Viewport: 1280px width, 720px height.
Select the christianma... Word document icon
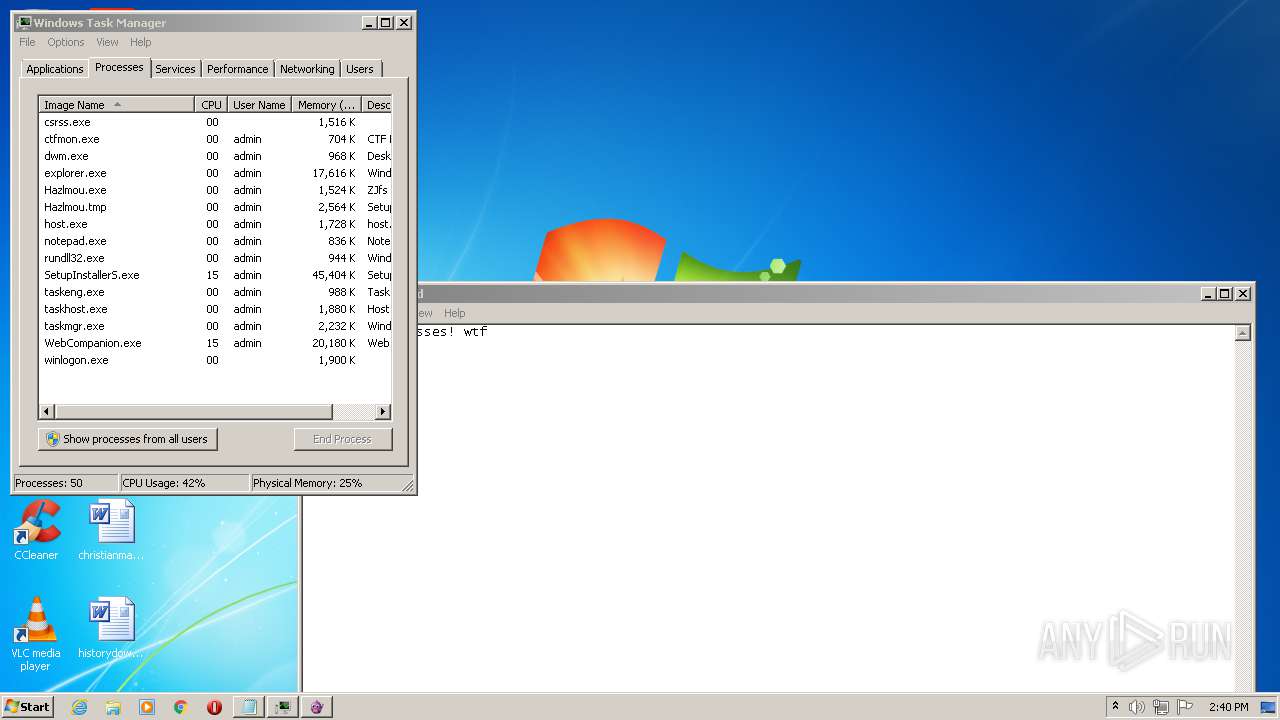click(x=111, y=531)
